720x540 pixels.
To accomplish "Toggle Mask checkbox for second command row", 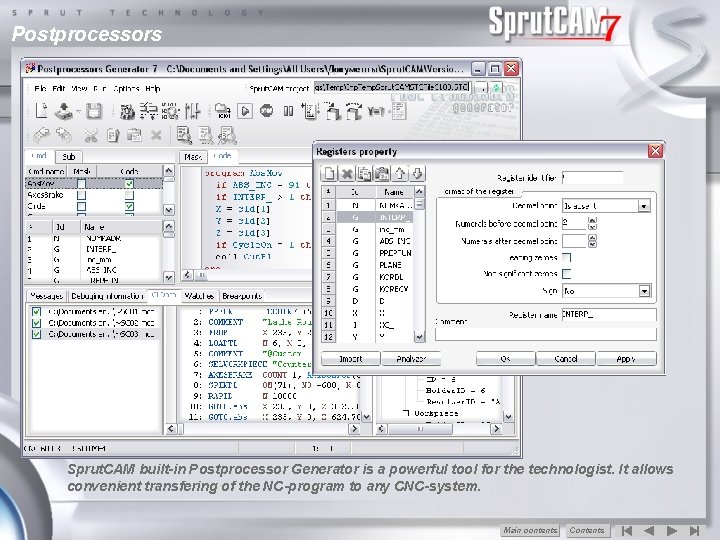I will click(x=82, y=195).
